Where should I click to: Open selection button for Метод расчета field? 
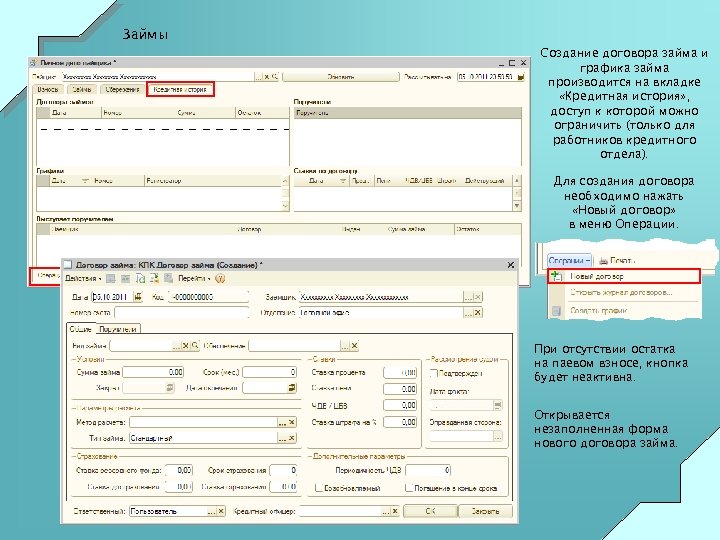click(282, 422)
